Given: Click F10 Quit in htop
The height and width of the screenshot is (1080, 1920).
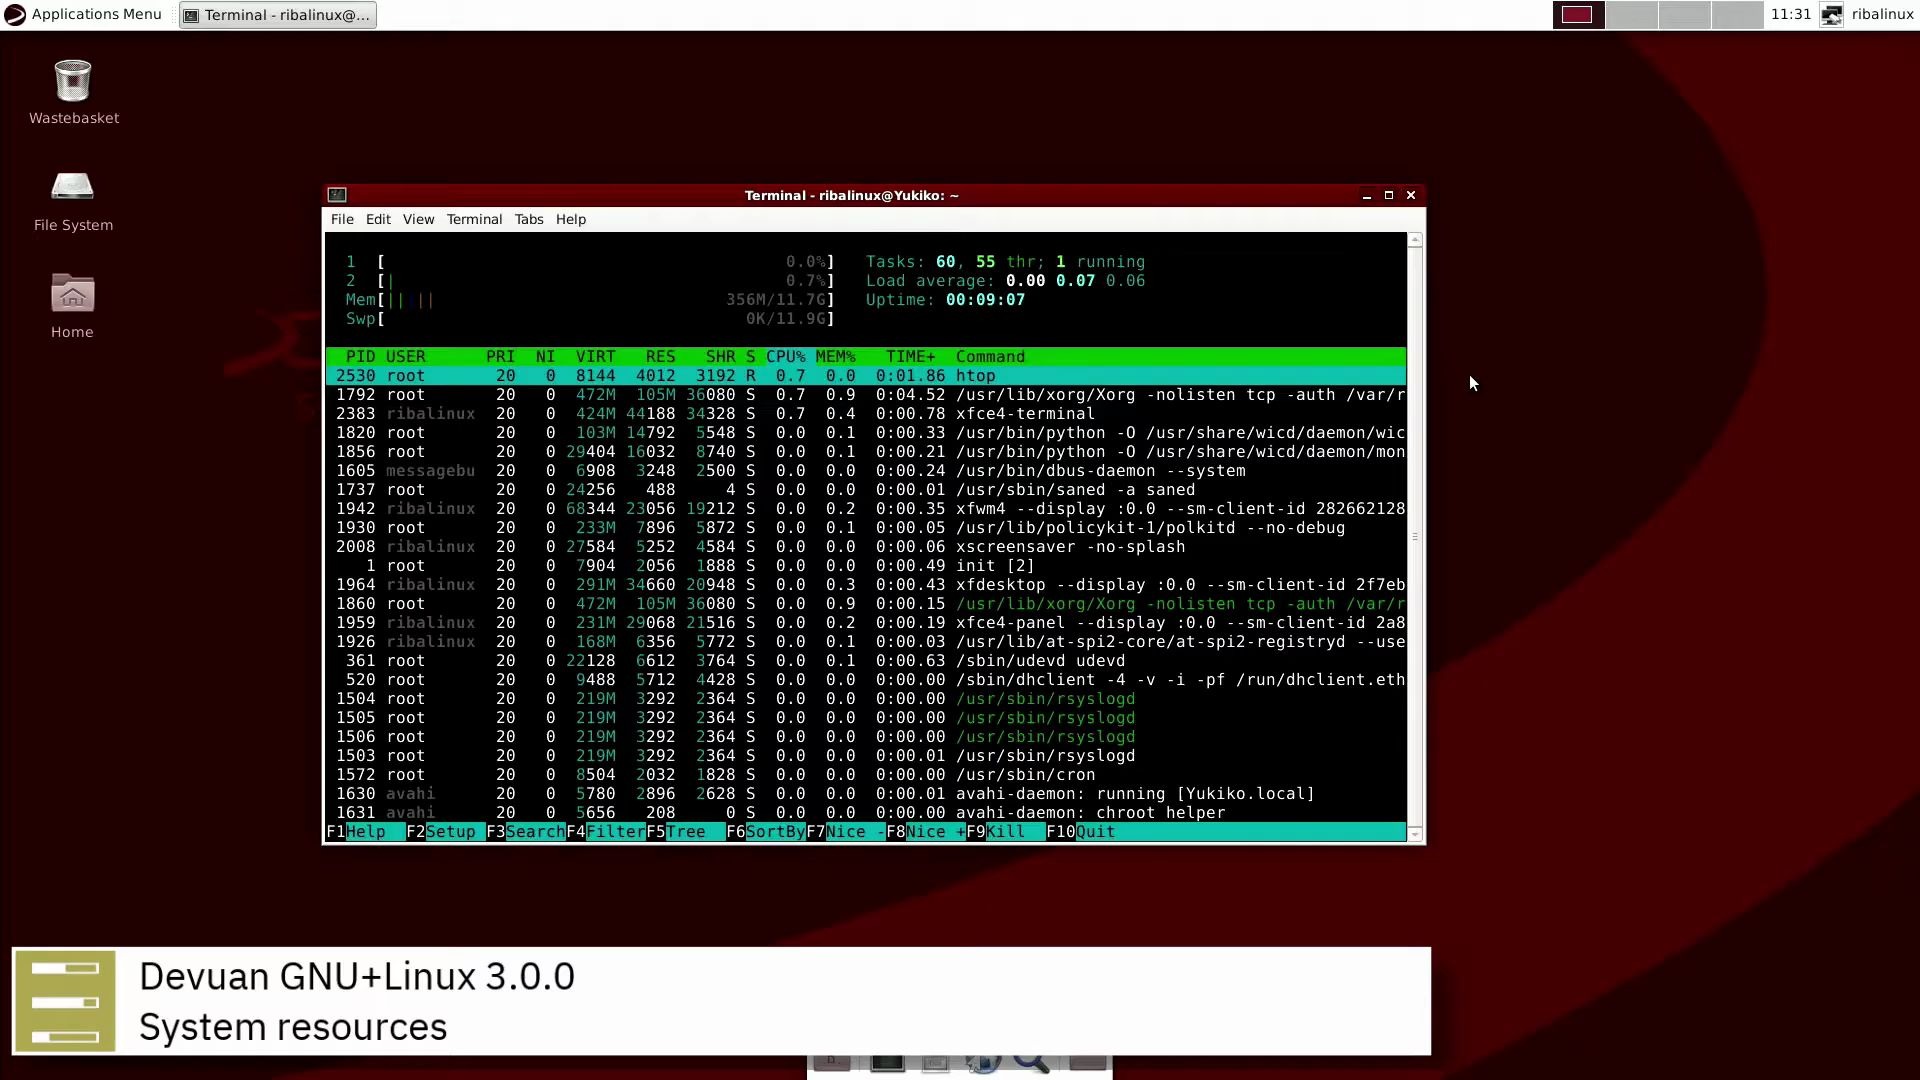Looking at the screenshot, I should [1081, 832].
